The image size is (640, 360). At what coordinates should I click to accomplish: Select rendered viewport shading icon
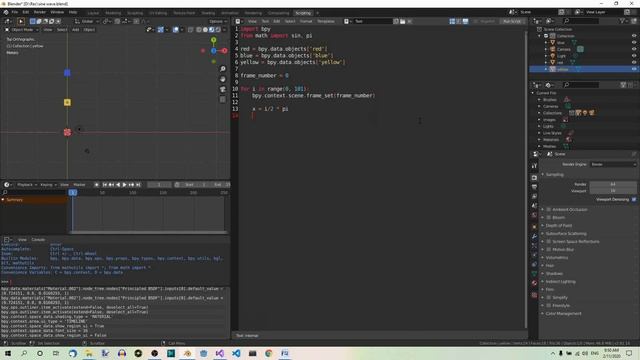(x=218, y=29)
